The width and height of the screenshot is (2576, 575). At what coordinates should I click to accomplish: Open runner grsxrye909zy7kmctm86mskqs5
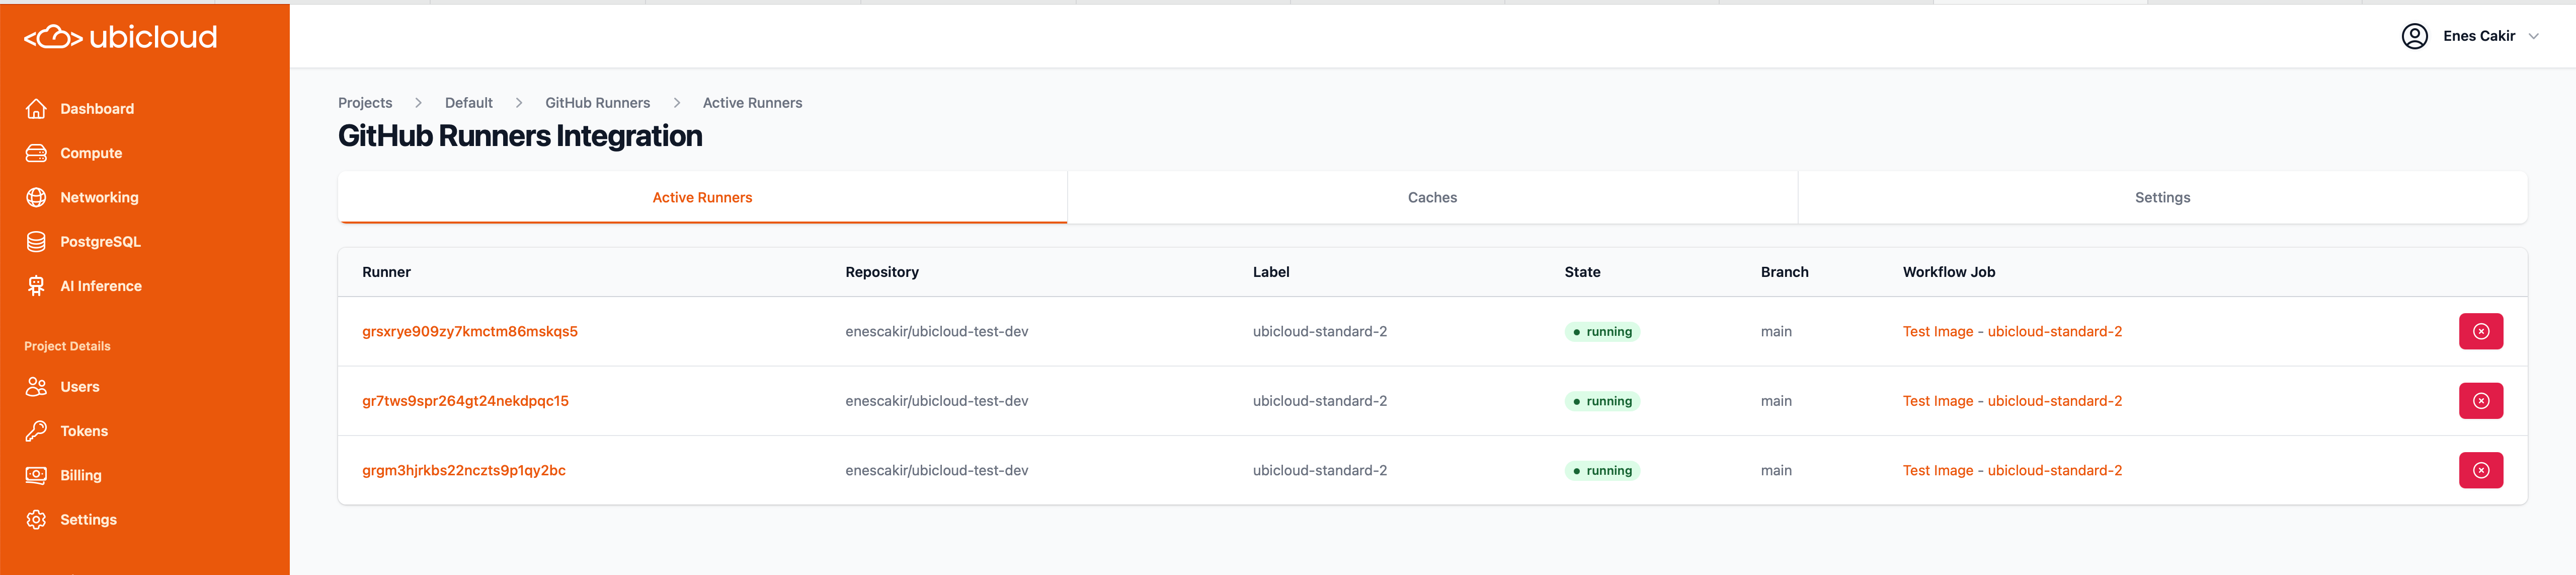(470, 331)
